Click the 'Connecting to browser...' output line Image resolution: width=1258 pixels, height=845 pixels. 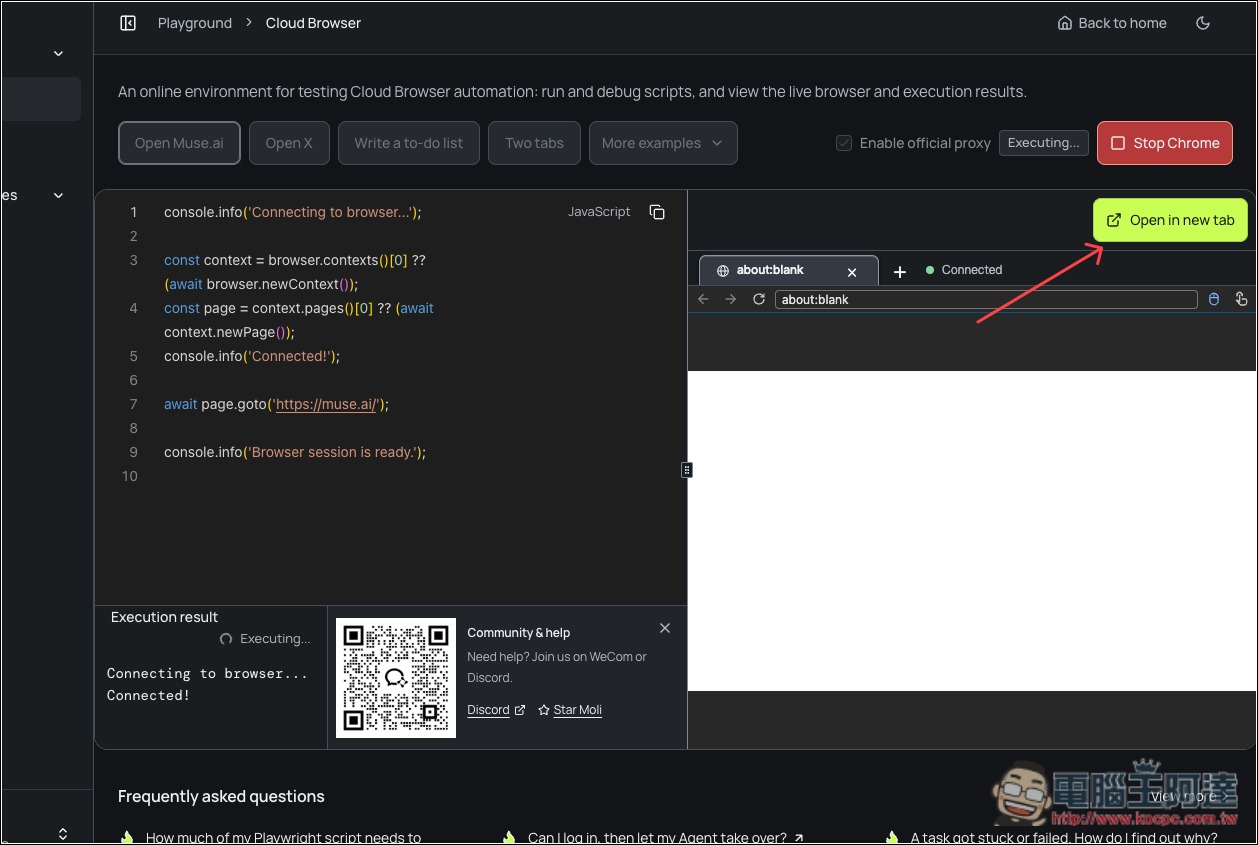pos(207,673)
